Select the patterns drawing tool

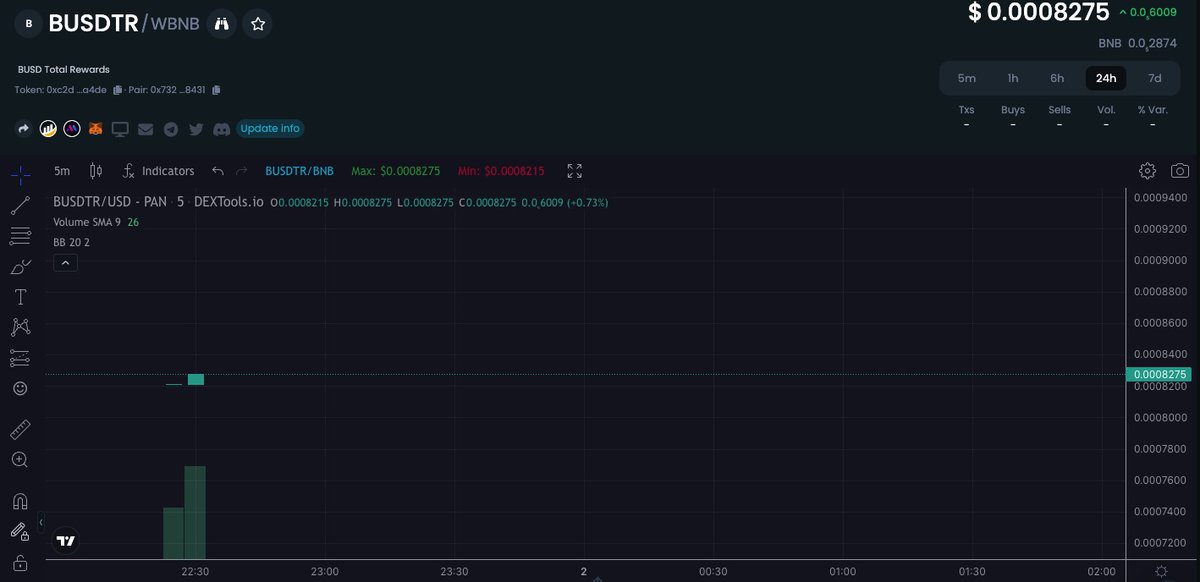20,327
